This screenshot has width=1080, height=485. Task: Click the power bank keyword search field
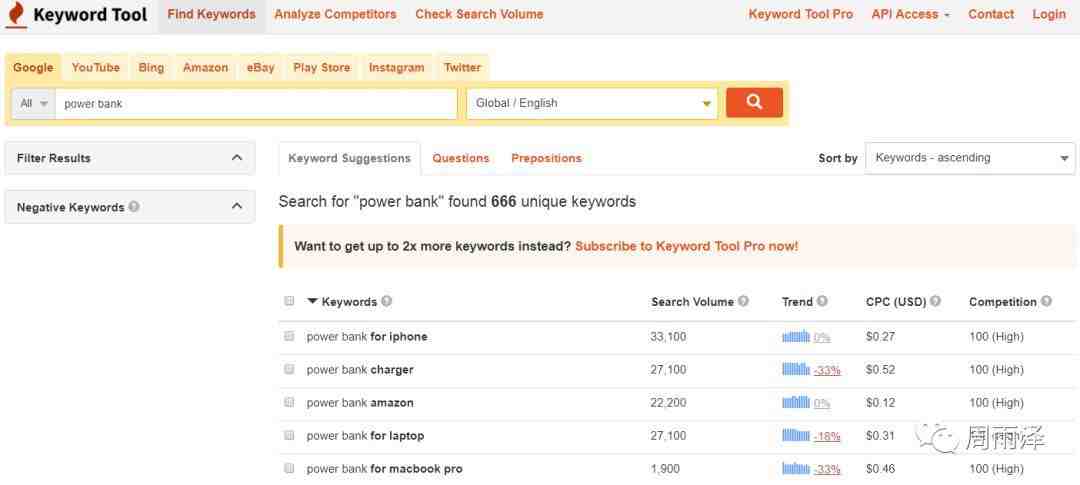coord(256,103)
